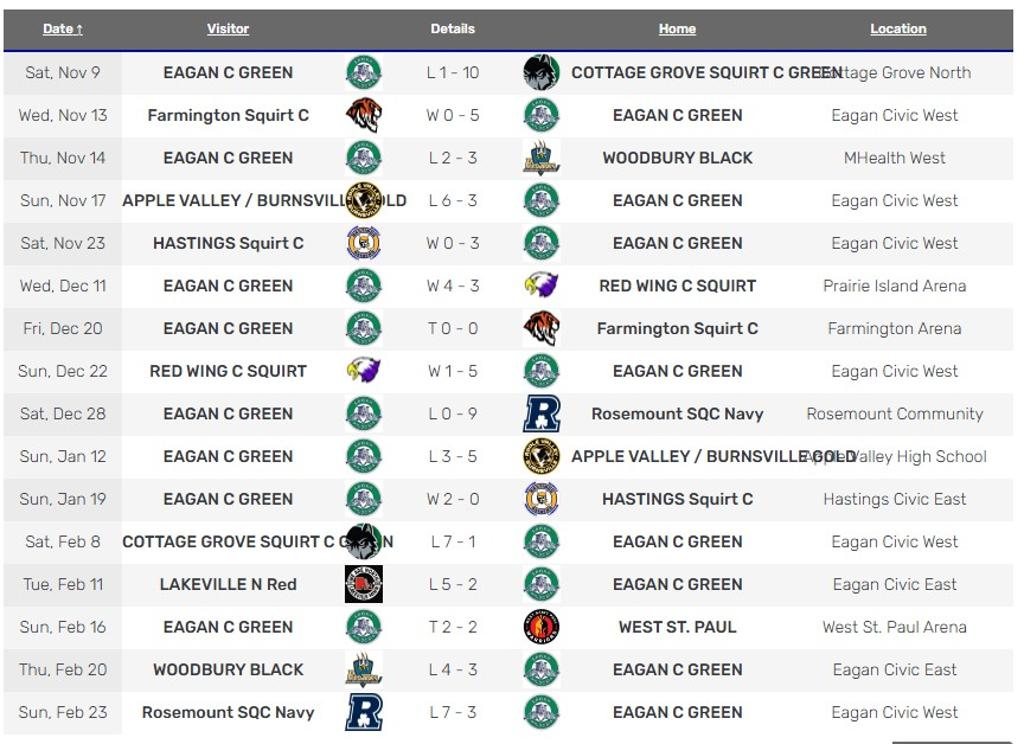Click Farmington tiger logo in Nov 13 row

[x=363, y=115]
